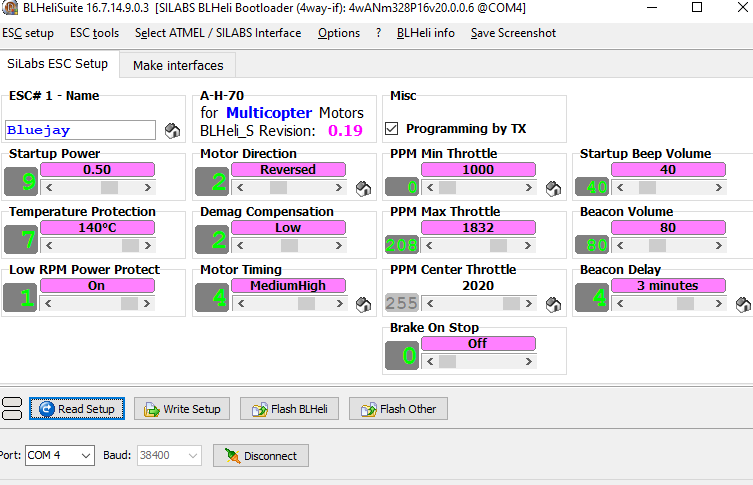Viewport: 753px width, 485px height.
Task: Click the ESC name field containing Bluejay
Action: 81,130
